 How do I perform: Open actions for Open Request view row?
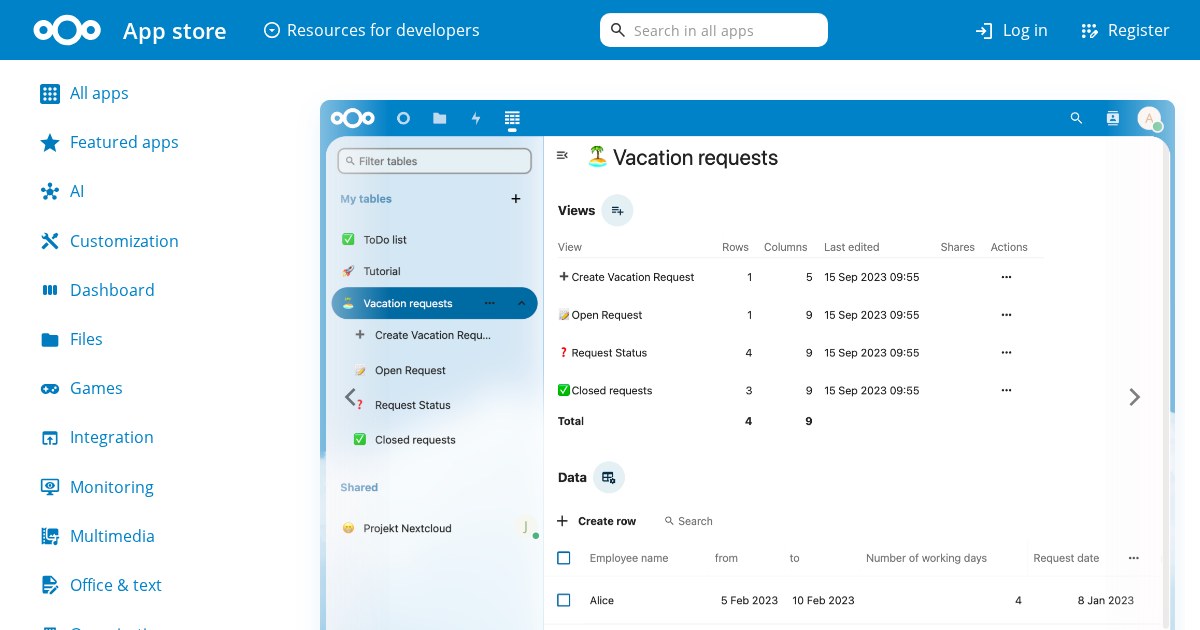1006,315
